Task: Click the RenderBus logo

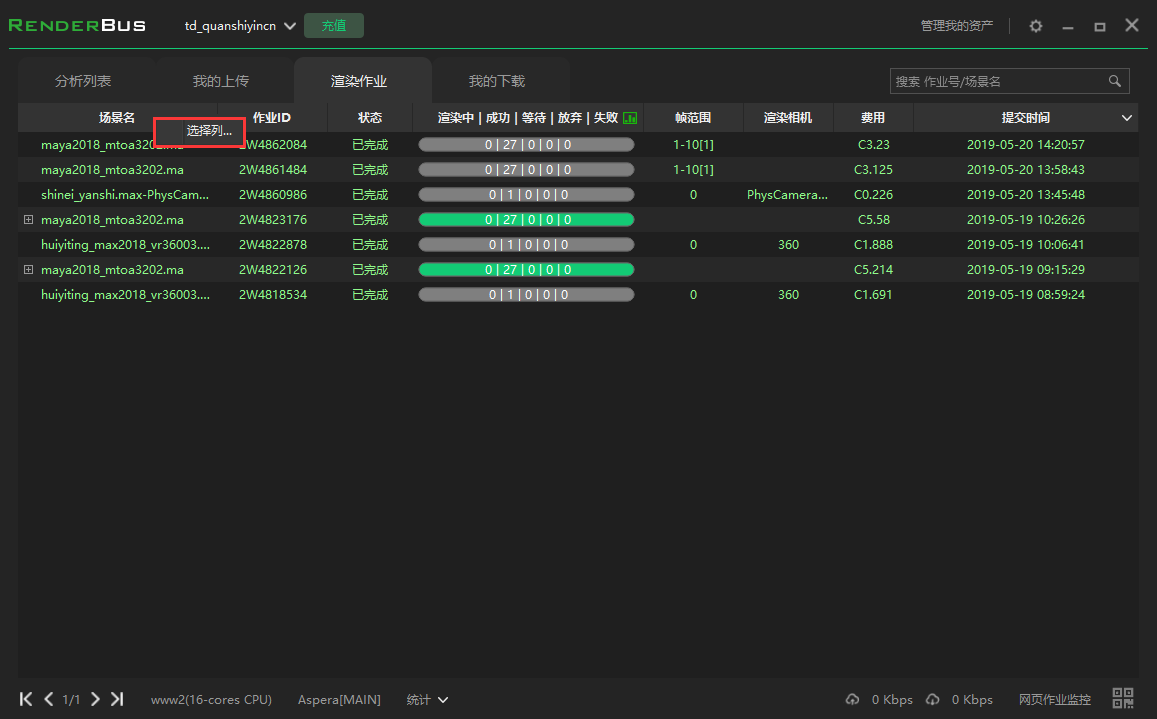Action: coord(77,26)
